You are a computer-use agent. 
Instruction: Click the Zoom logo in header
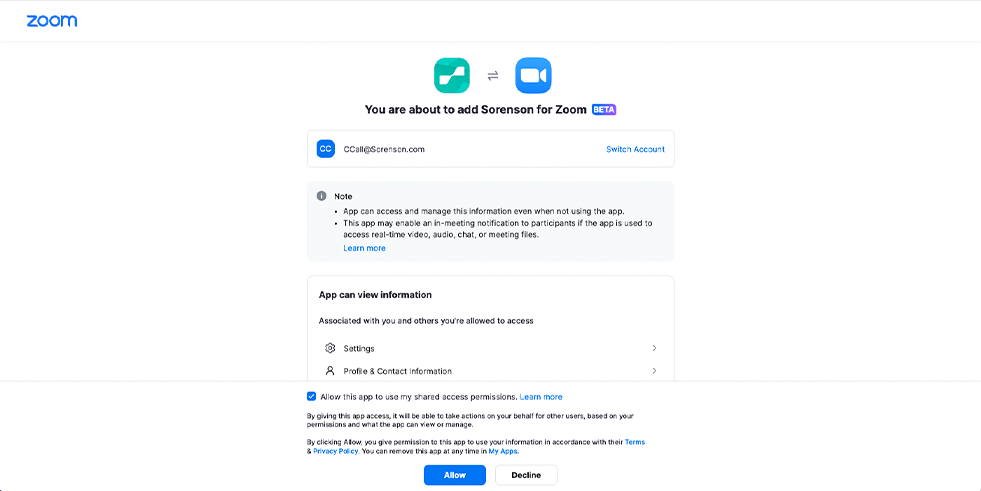tap(52, 21)
